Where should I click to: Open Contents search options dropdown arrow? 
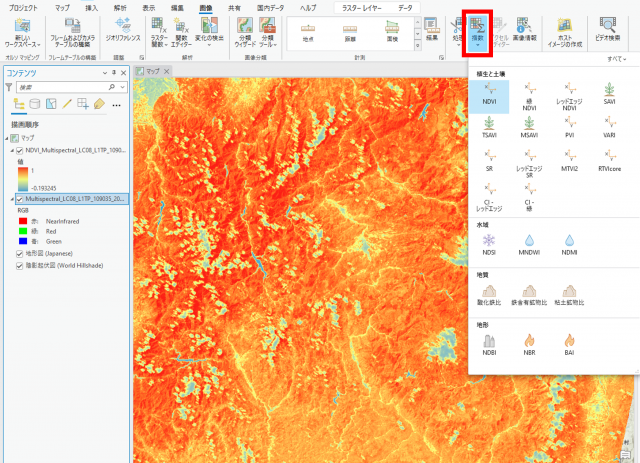pyautogui.click(x=122, y=87)
